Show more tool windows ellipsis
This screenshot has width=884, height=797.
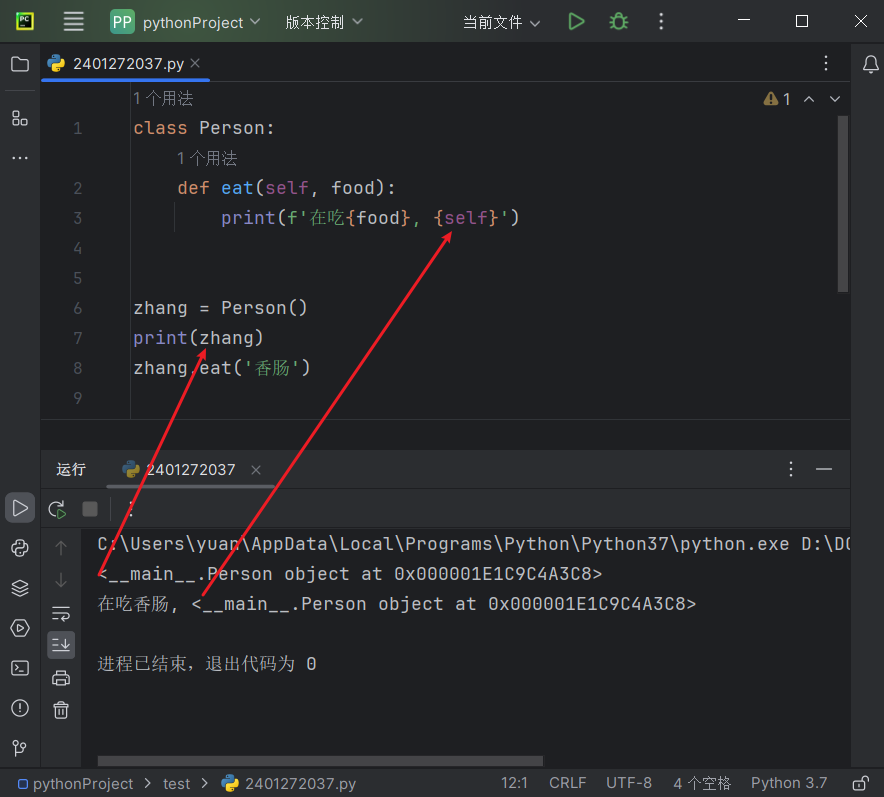point(20,158)
